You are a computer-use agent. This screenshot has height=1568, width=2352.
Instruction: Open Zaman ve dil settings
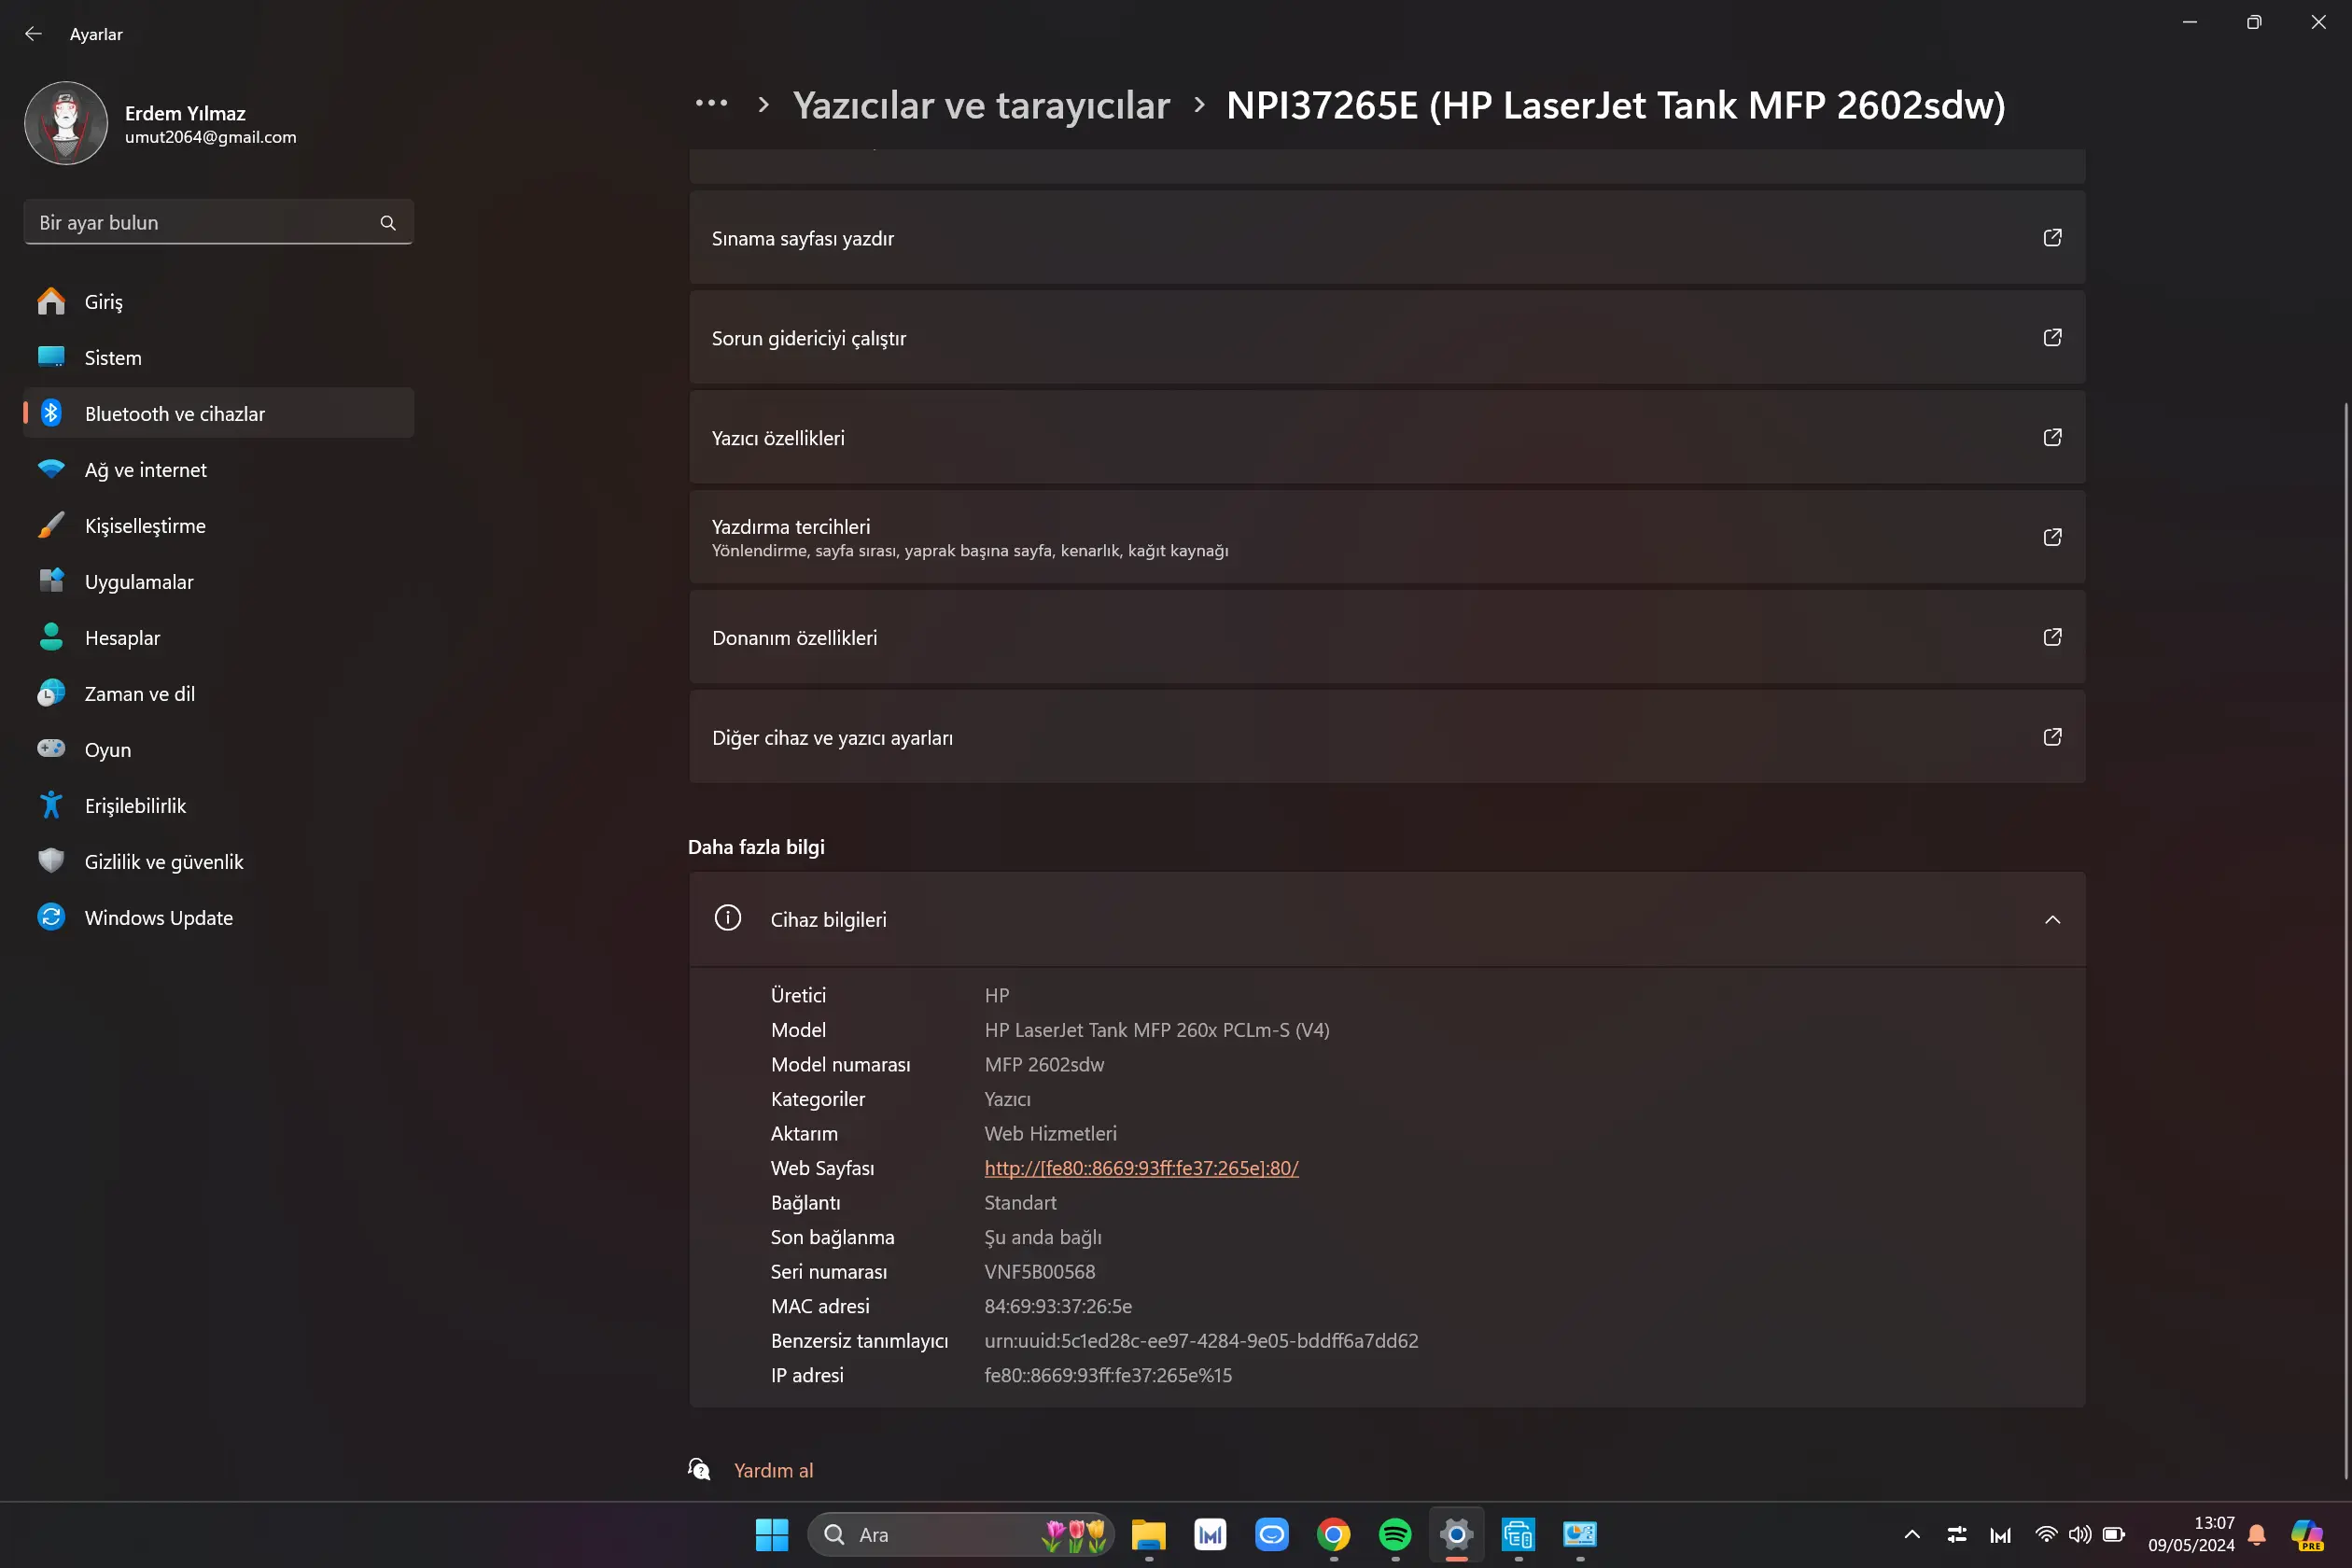pyautogui.click(x=219, y=693)
